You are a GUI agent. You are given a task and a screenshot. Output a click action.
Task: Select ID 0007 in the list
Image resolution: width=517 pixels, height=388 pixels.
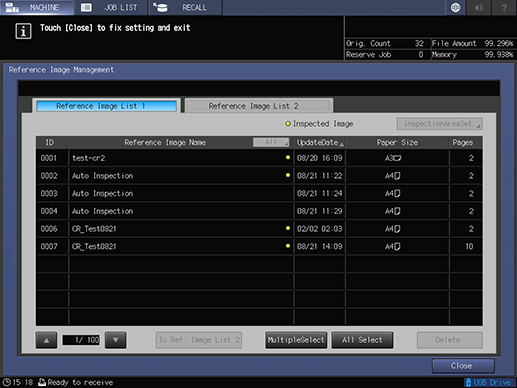point(259,246)
